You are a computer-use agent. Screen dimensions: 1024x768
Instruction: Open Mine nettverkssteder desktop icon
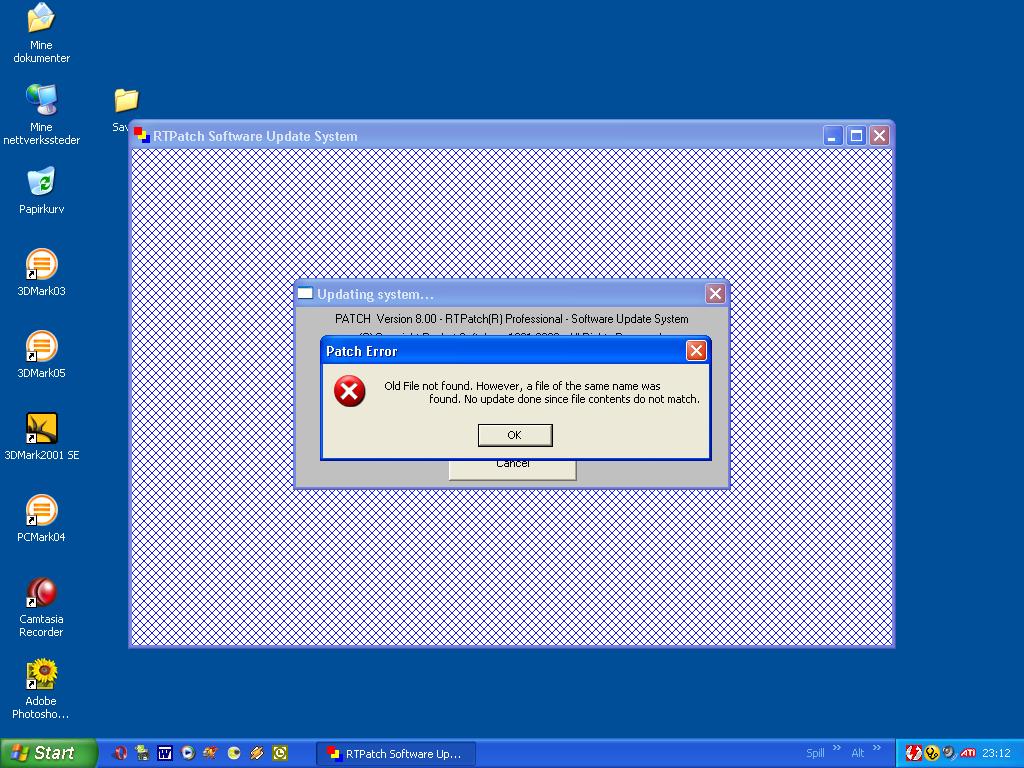[x=41, y=114]
